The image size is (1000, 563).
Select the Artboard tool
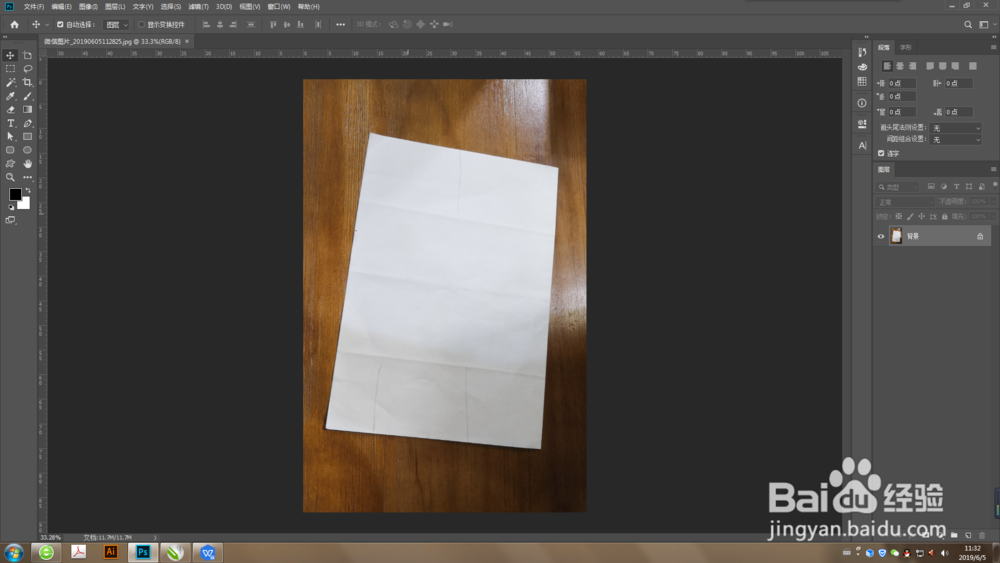(x=27, y=55)
